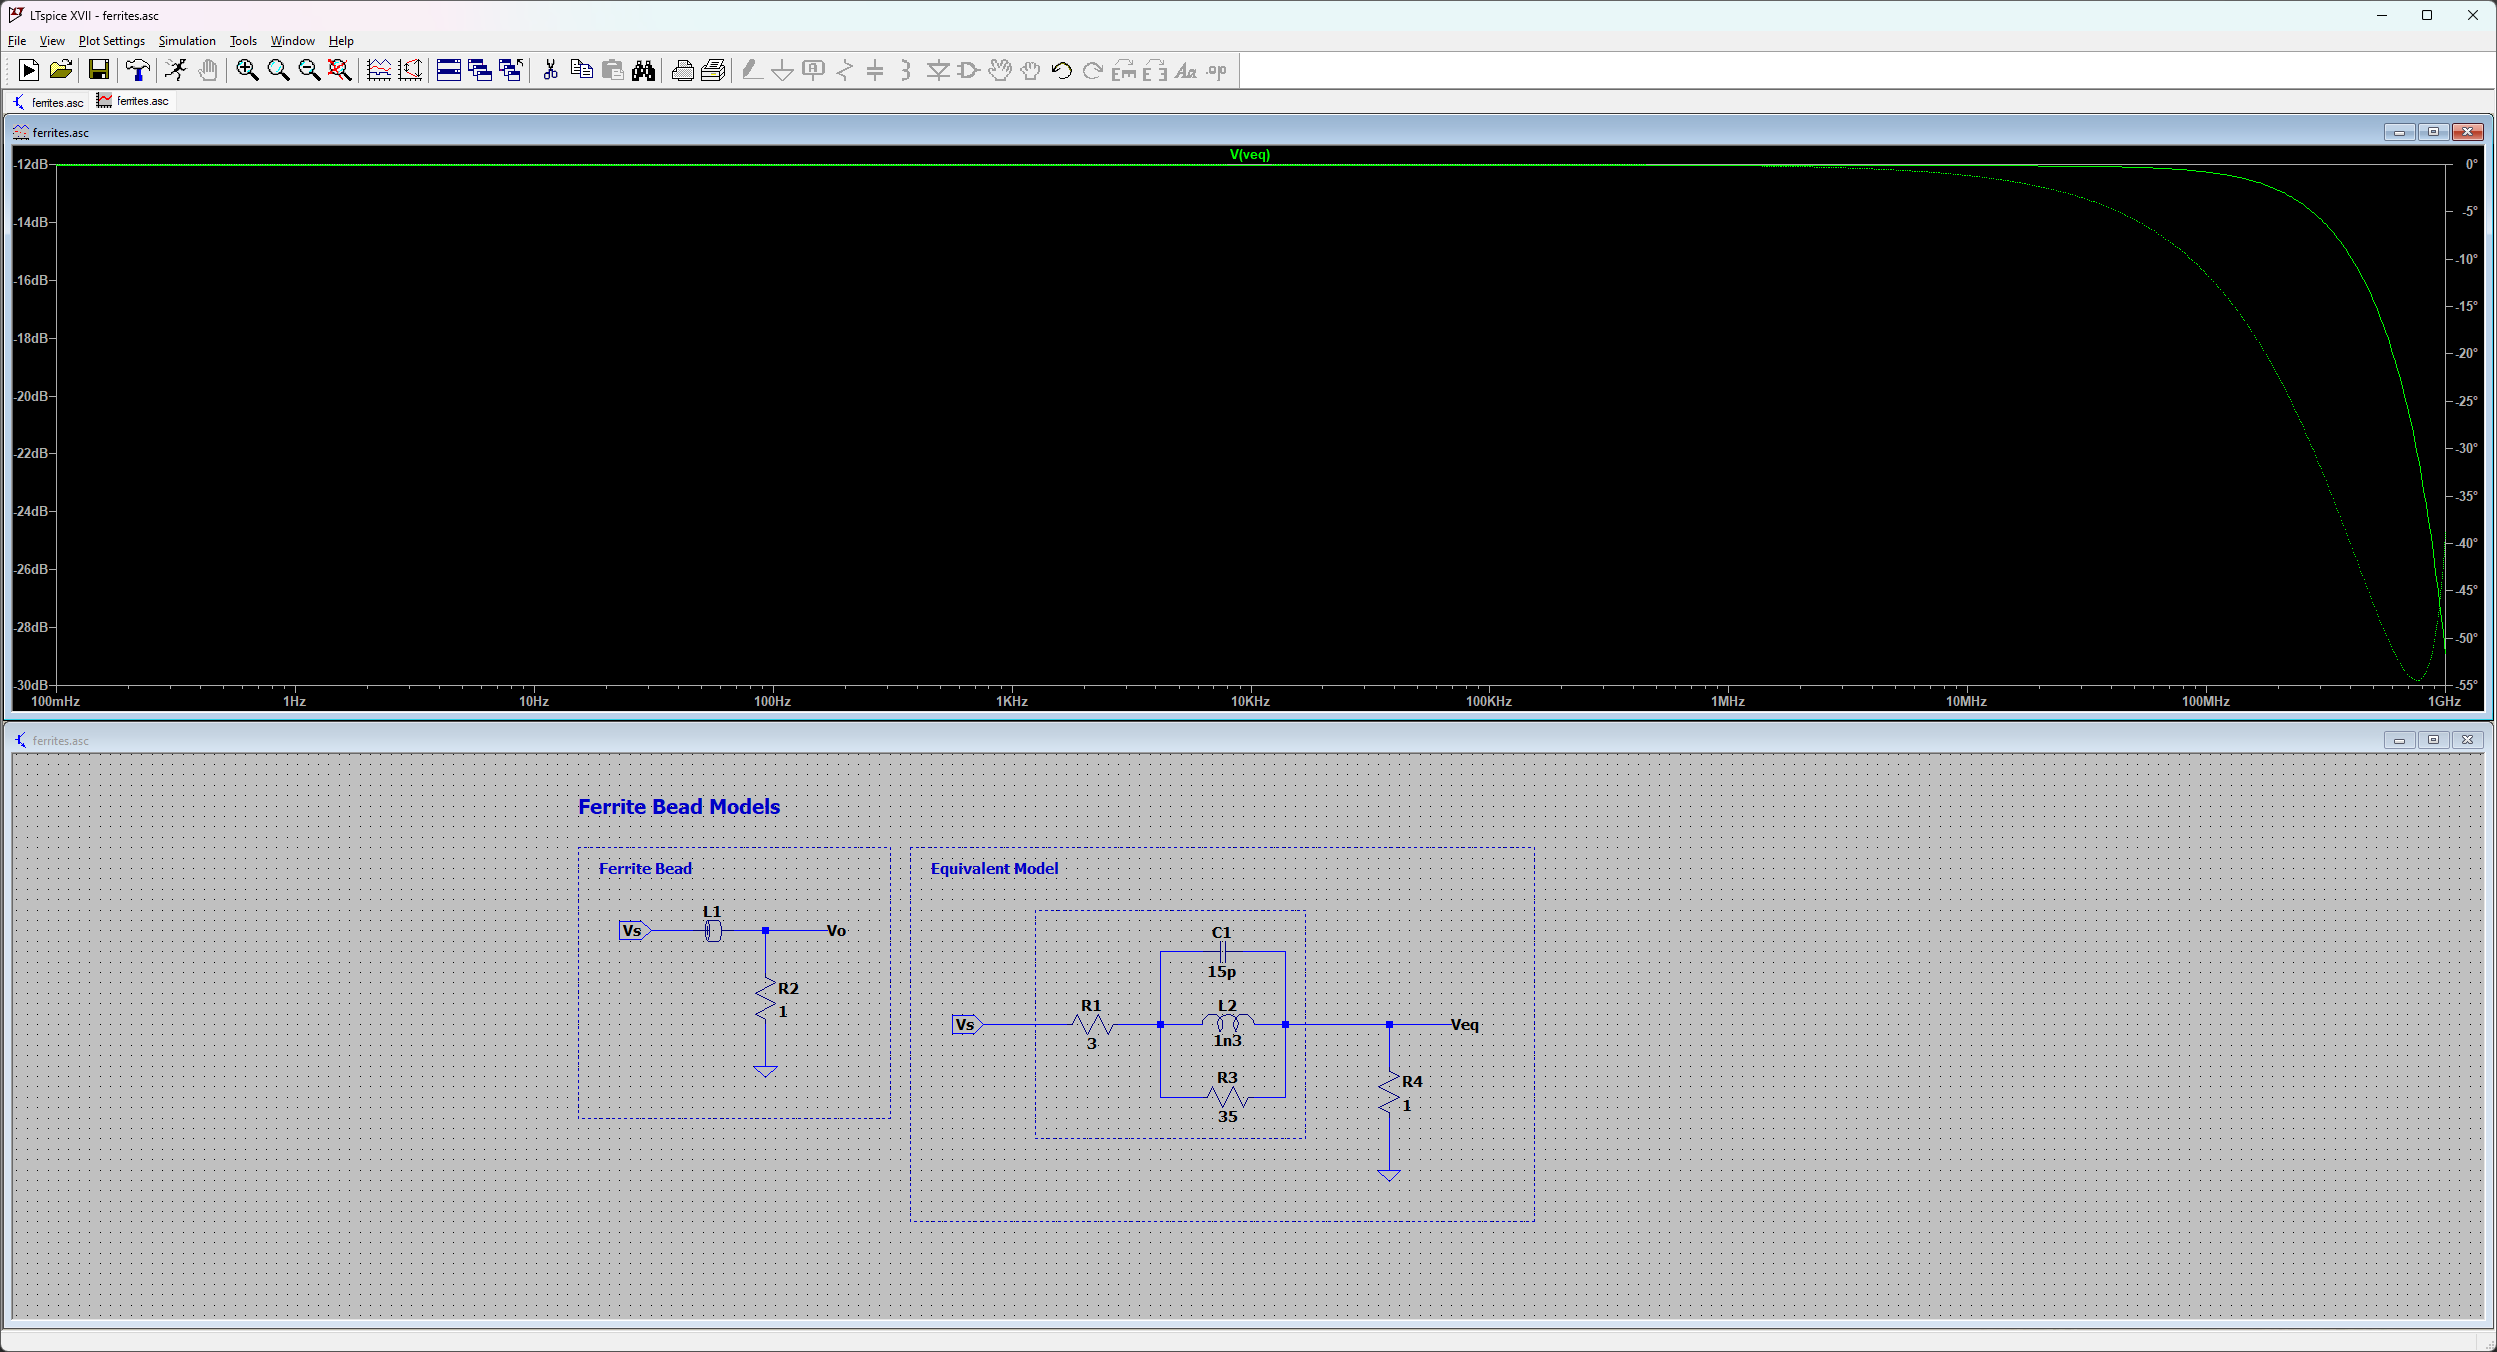Screen dimensions: 2497x1352
Task: Click the Close All Windows icon
Action: point(511,70)
